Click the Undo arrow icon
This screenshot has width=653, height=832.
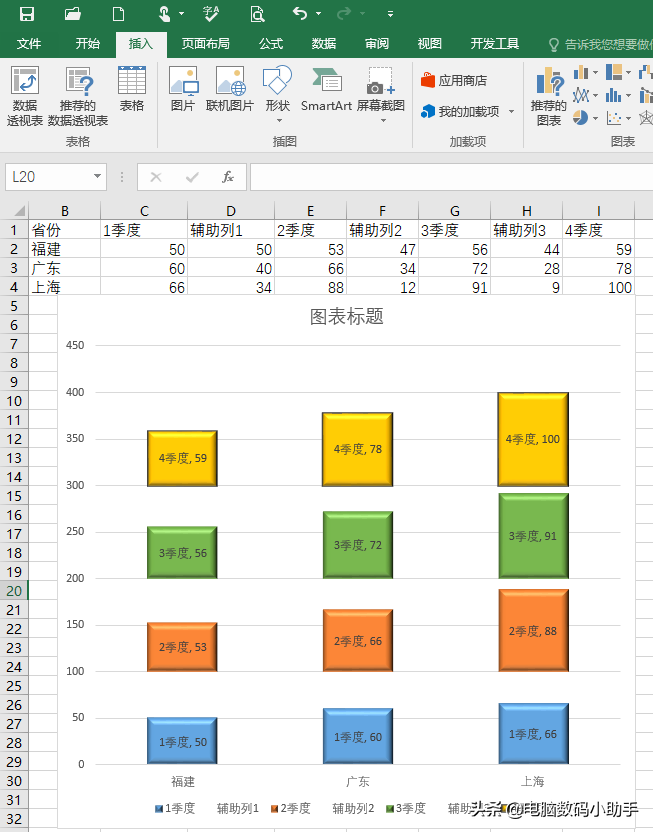[x=300, y=13]
